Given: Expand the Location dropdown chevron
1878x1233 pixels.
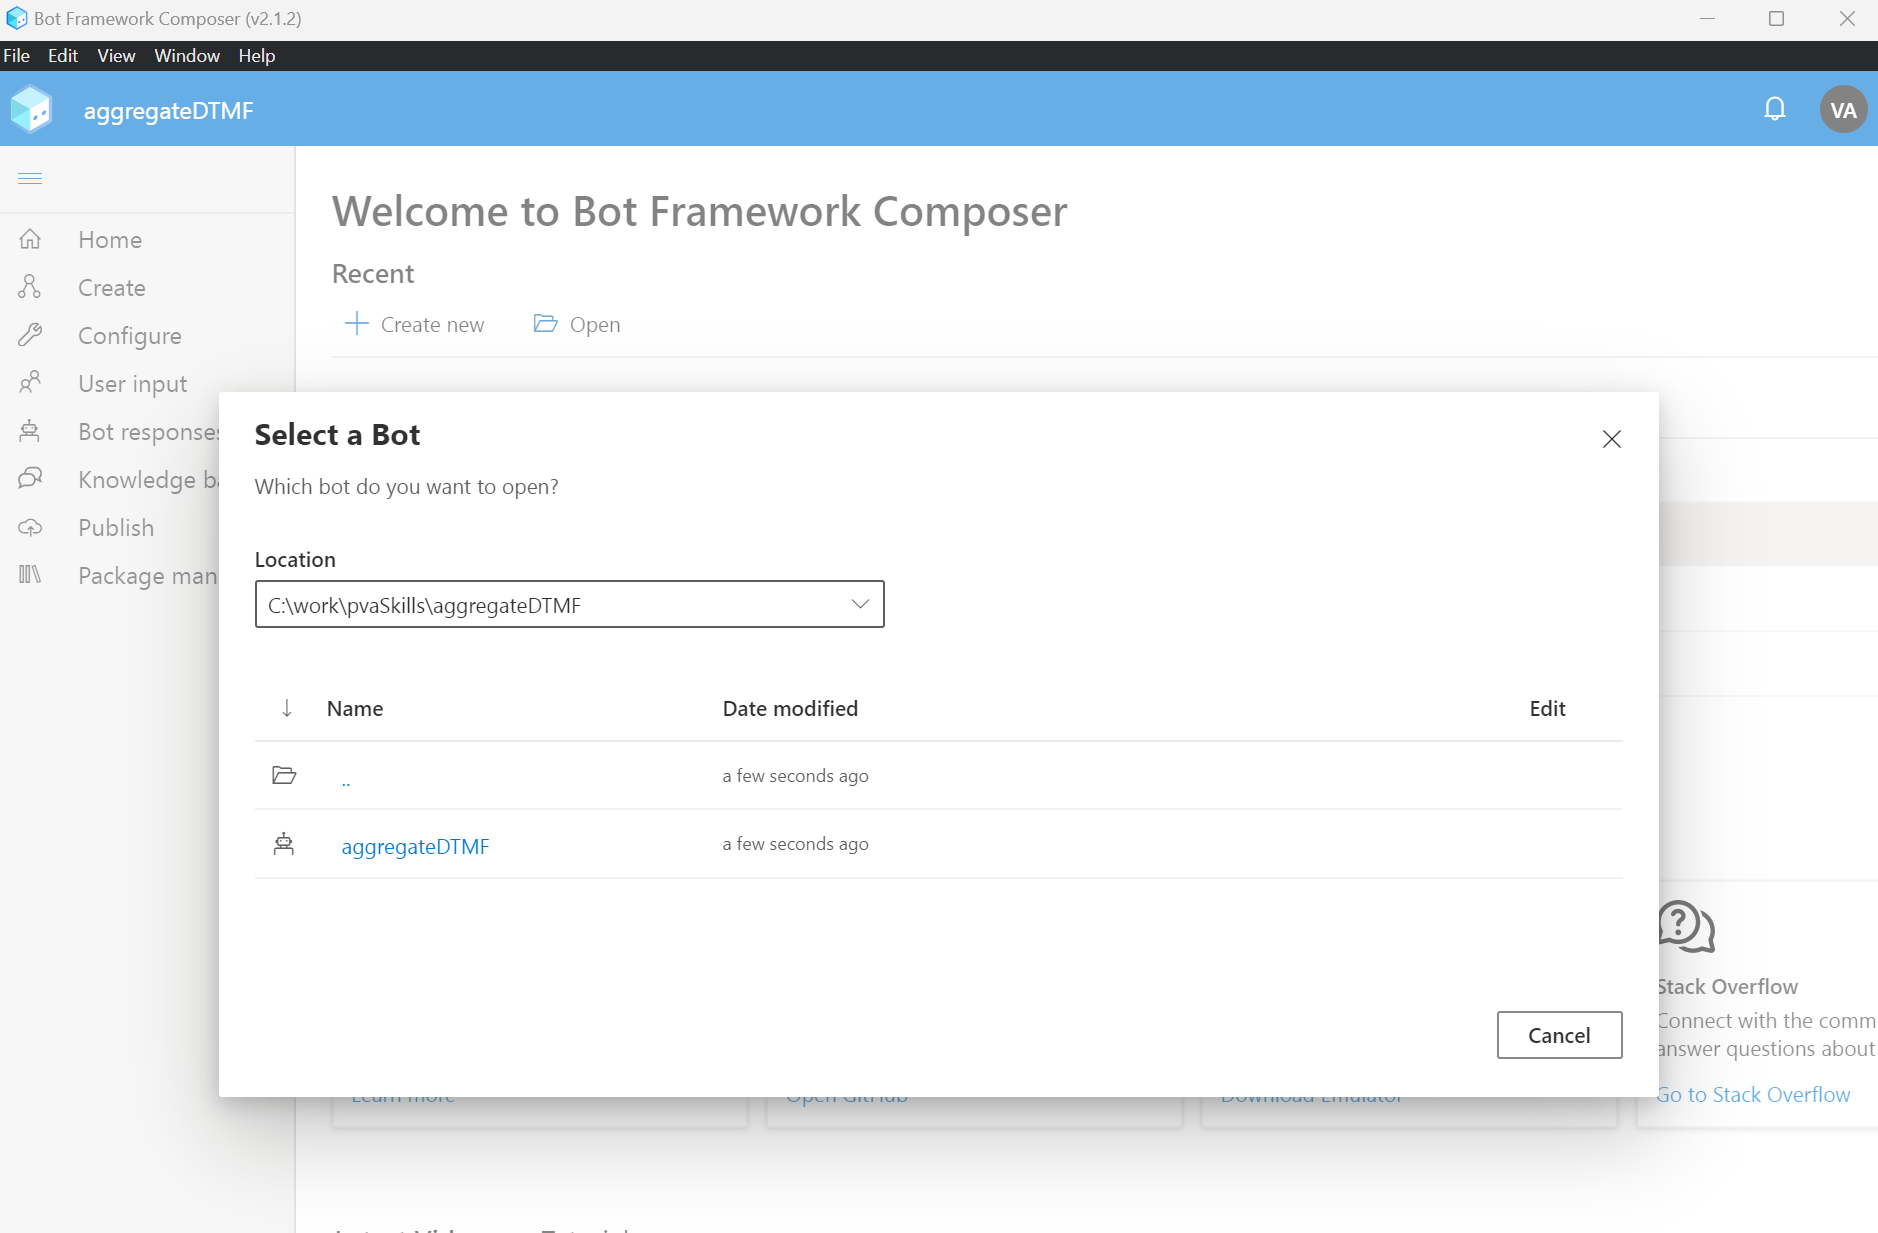Looking at the screenshot, I should (x=859, y=604).
